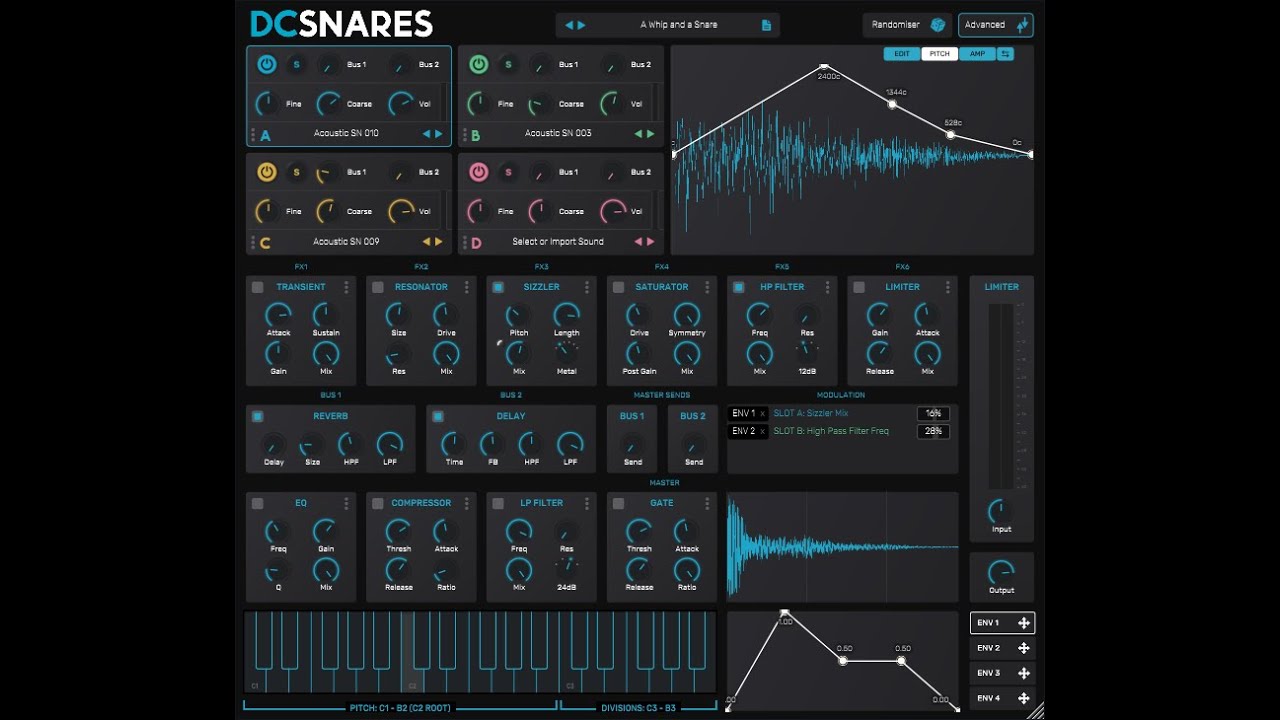Switch to the PITCH tab
1280x720 pixels.
click(939, 54)
